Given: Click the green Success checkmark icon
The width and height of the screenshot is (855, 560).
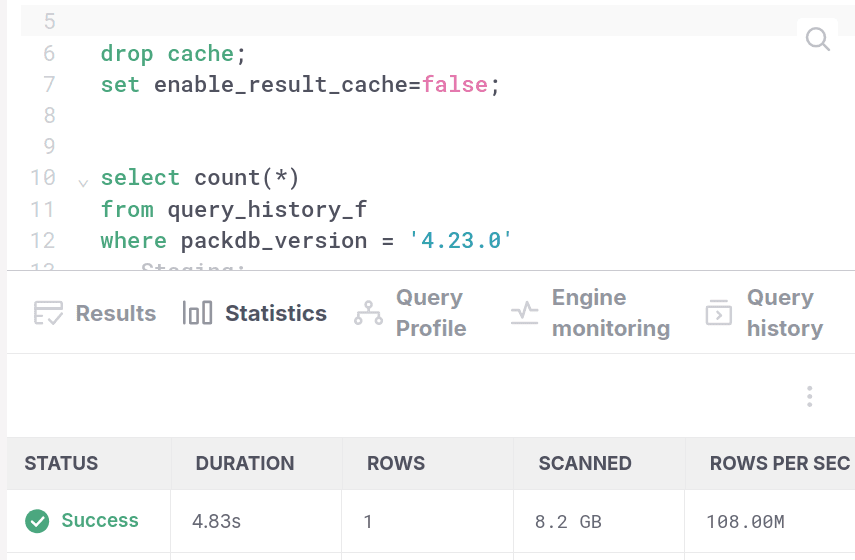Looking at the screenshot, I should [37, 521].
